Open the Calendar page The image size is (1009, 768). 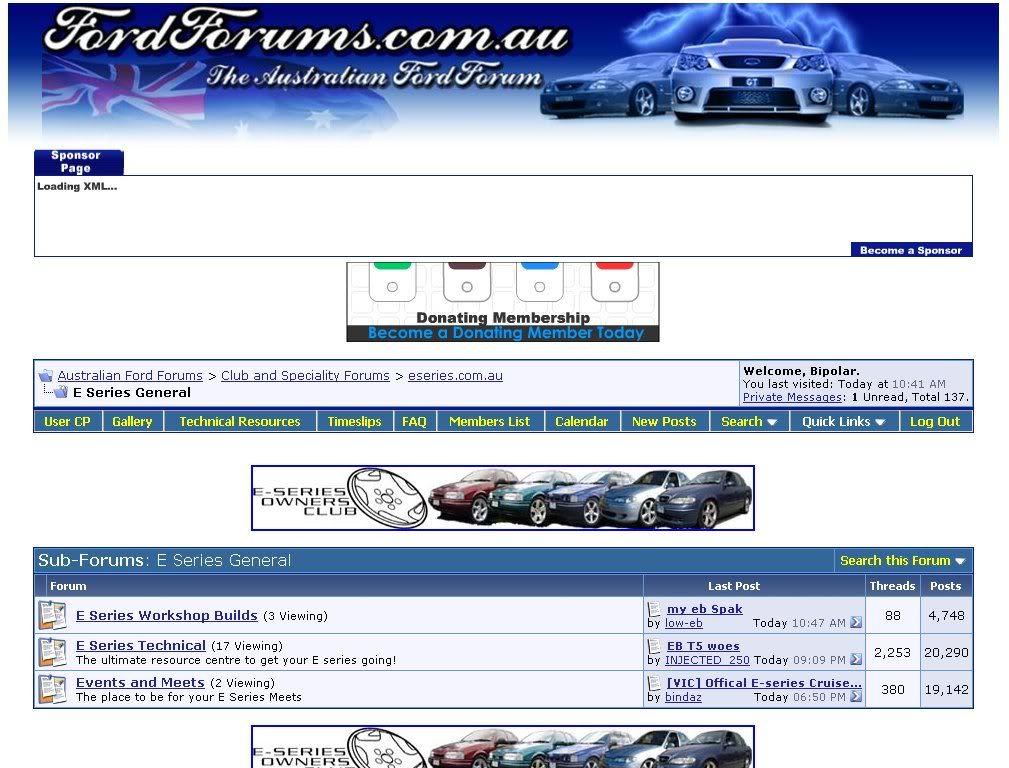click(x=582, y=422)
